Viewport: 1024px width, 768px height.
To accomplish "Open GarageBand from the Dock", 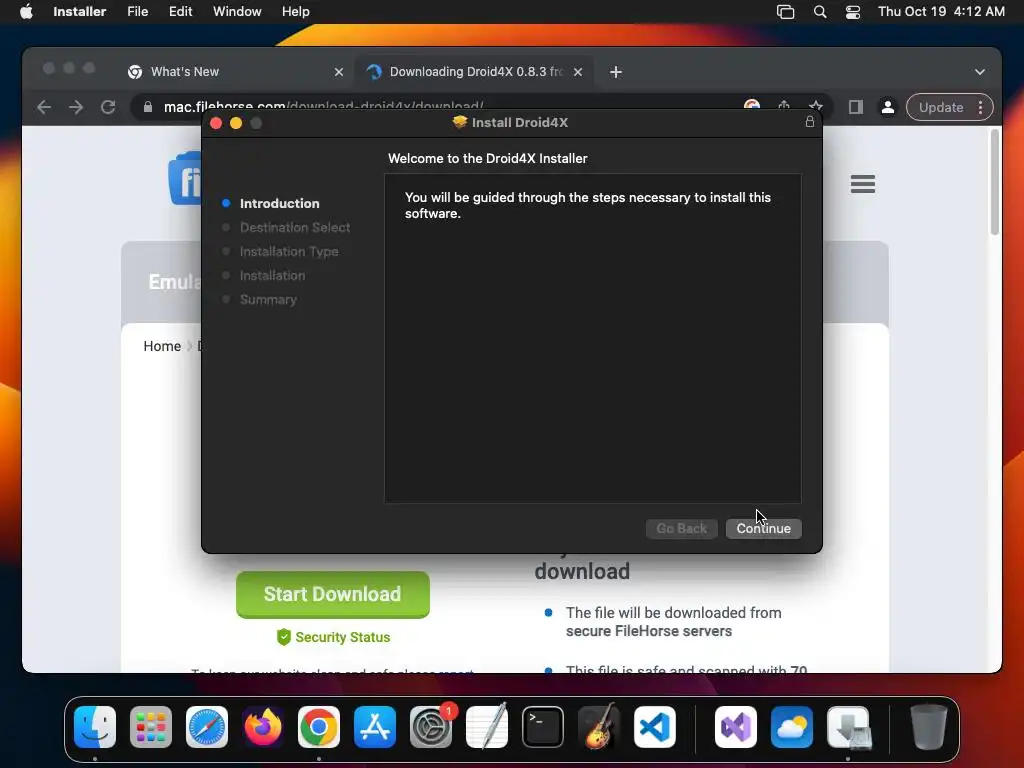I will coord(599,727).
